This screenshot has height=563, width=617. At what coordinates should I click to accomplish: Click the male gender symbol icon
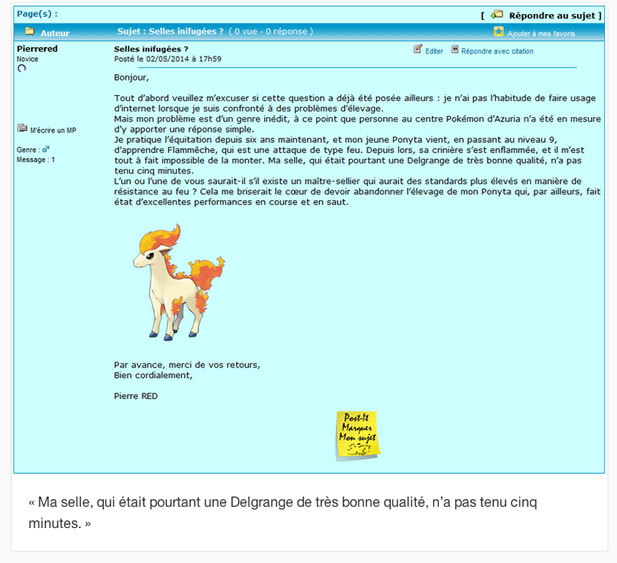[46, 149]
